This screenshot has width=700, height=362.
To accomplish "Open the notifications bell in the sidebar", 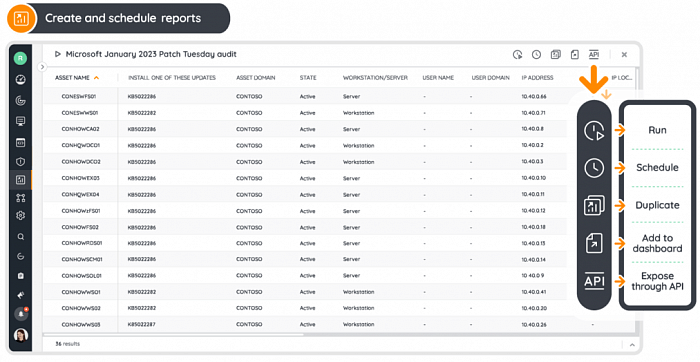I will [x=21, y=314].
